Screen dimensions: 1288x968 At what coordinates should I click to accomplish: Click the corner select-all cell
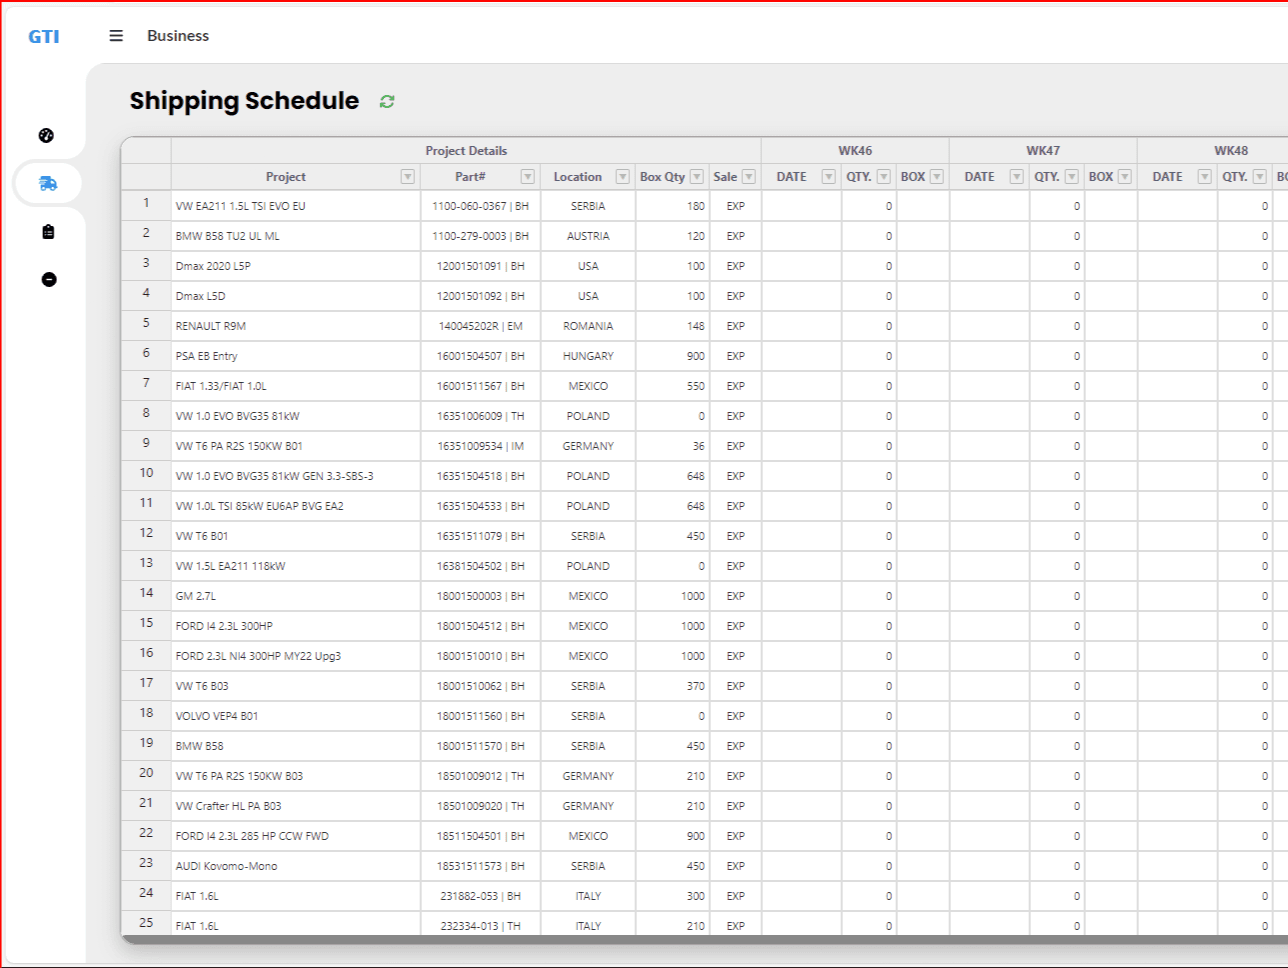coord(146,164)
